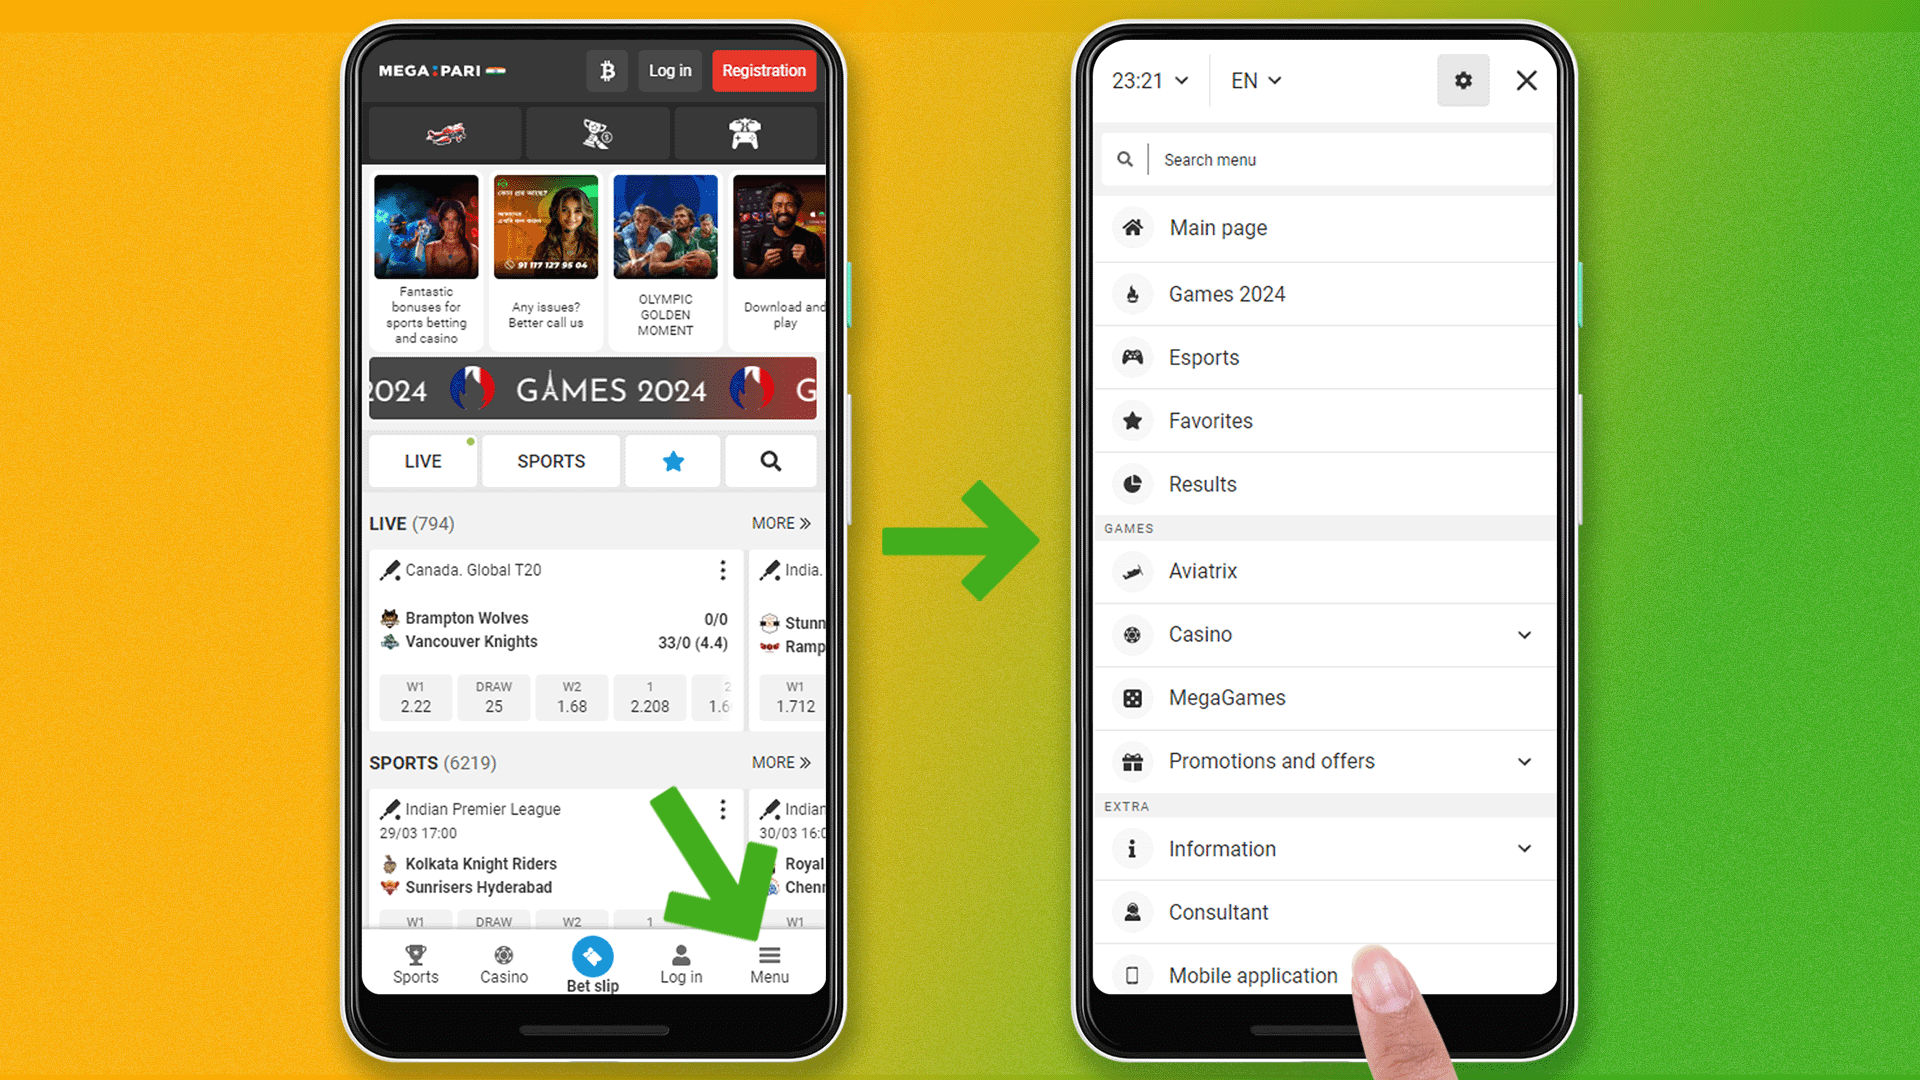Tap the Mobile application phone icon
Image resolution: width=1920 pixels, height=1080 pixels.
tap(1131, 973)
